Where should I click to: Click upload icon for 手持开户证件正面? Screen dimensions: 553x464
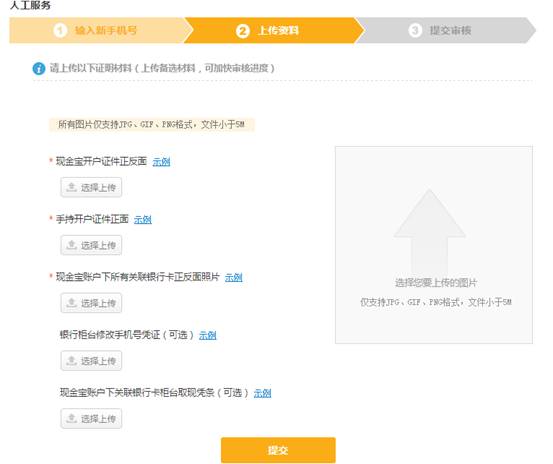pos(72,245)
